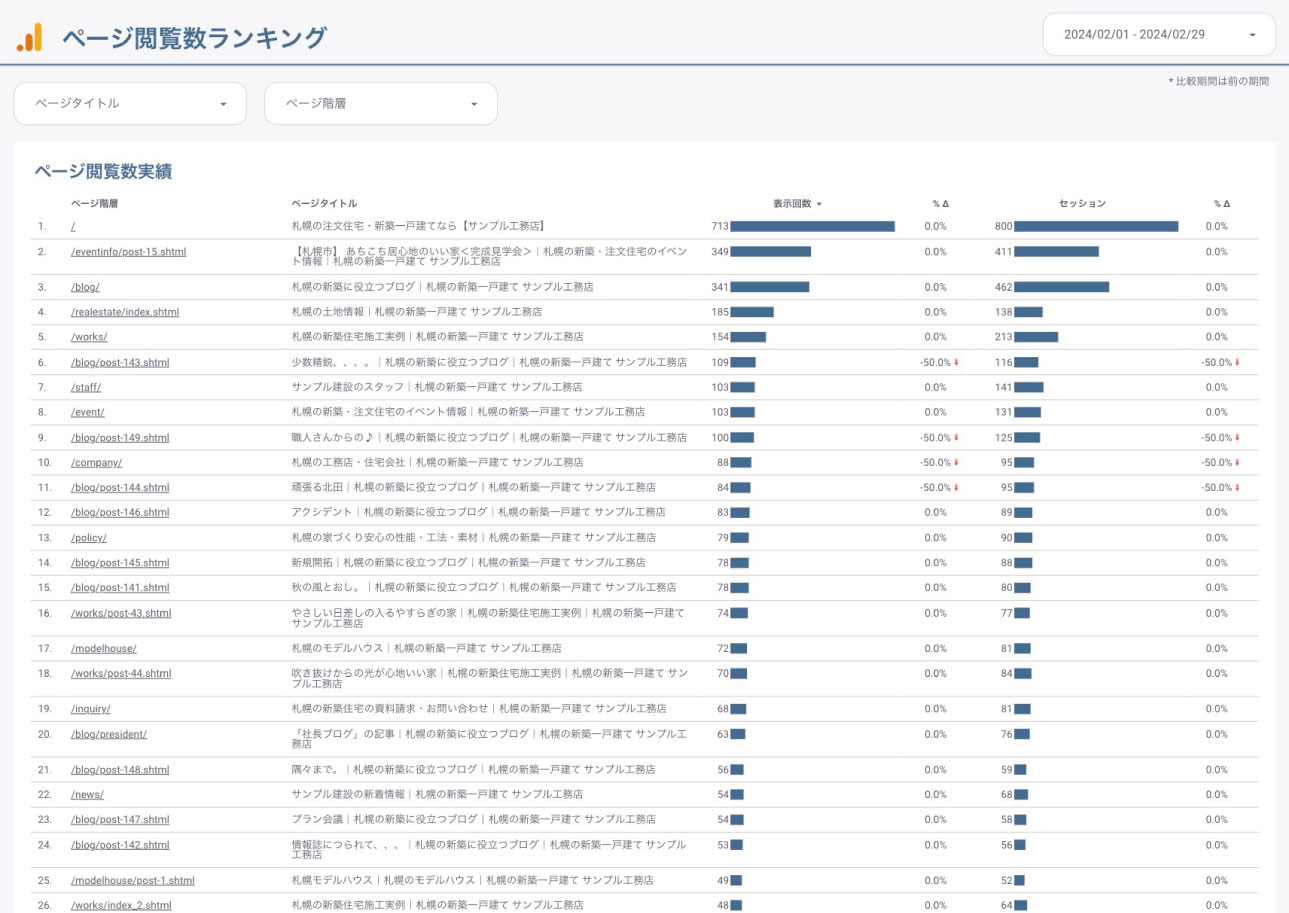Click the /modelhouse/ link

pyautogui.click(x=103, y=648)
